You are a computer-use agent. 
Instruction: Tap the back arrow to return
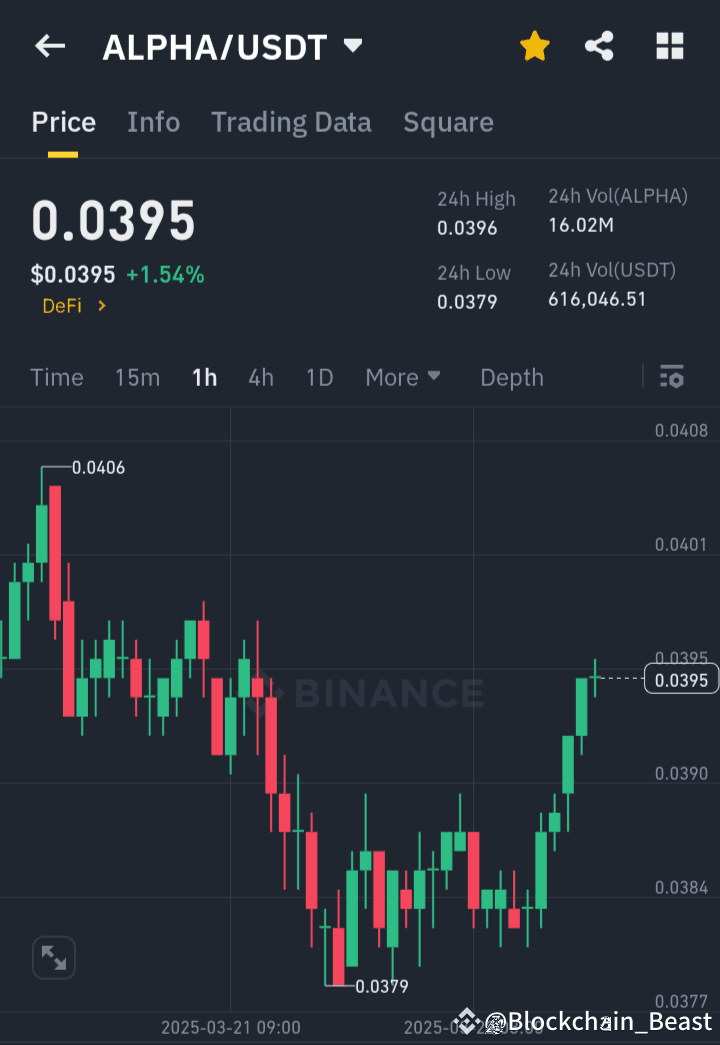[49, 46]
